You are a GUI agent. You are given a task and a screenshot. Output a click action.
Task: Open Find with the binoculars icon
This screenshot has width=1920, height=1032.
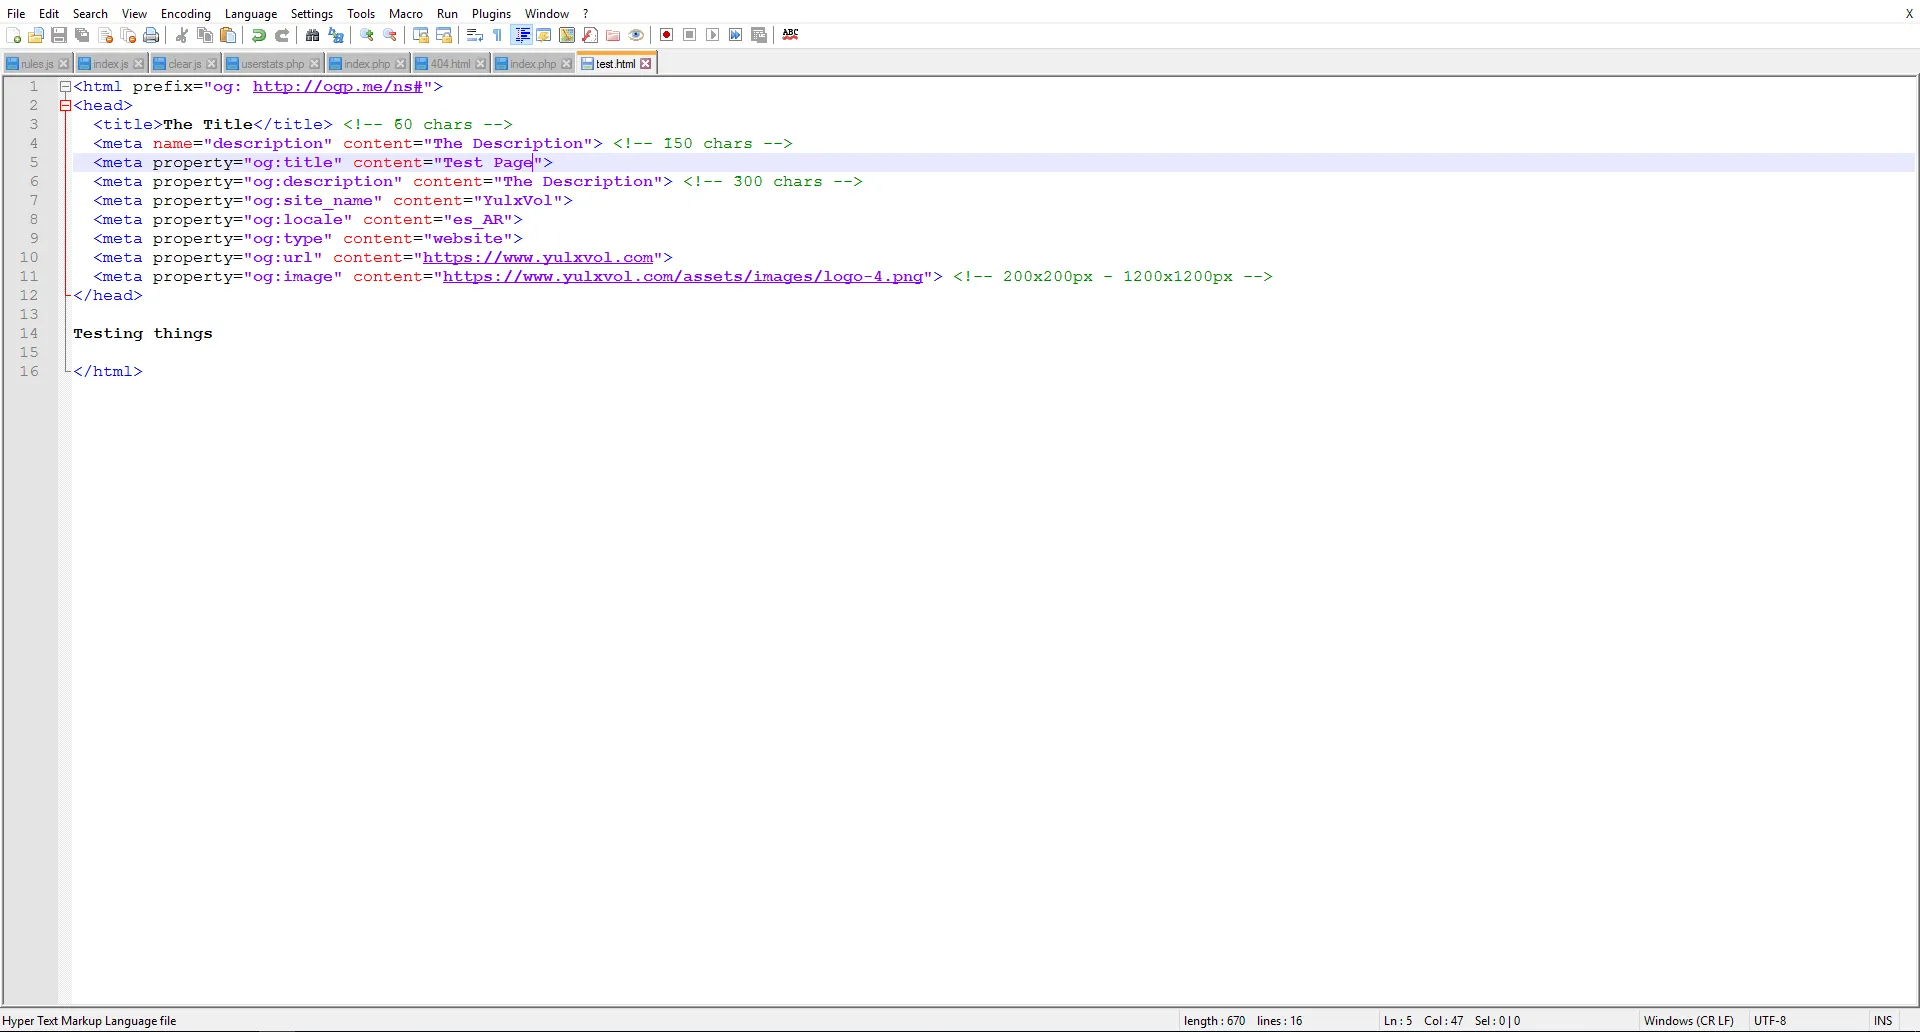[313, 35]
